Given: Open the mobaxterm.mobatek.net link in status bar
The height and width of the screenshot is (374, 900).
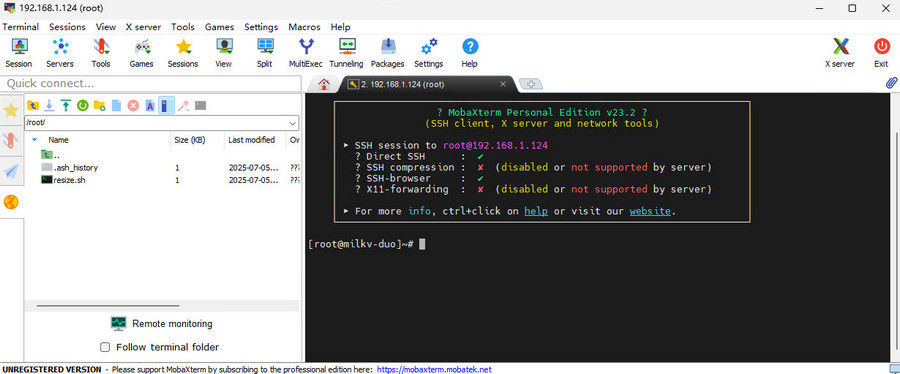Looking at the screenshot, I should pos(434,369).
